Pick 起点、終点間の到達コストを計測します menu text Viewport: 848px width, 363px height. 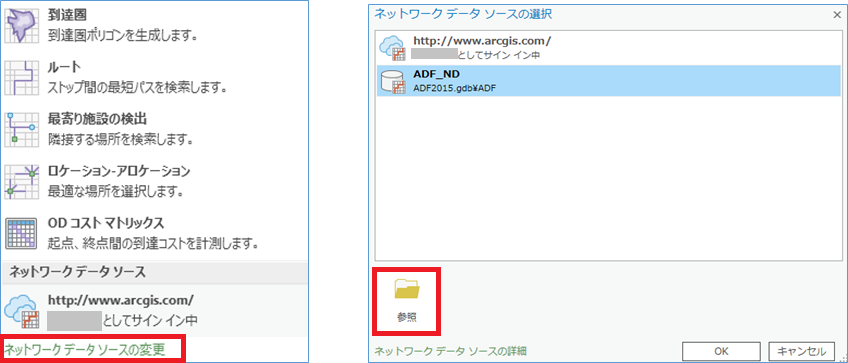151,243
